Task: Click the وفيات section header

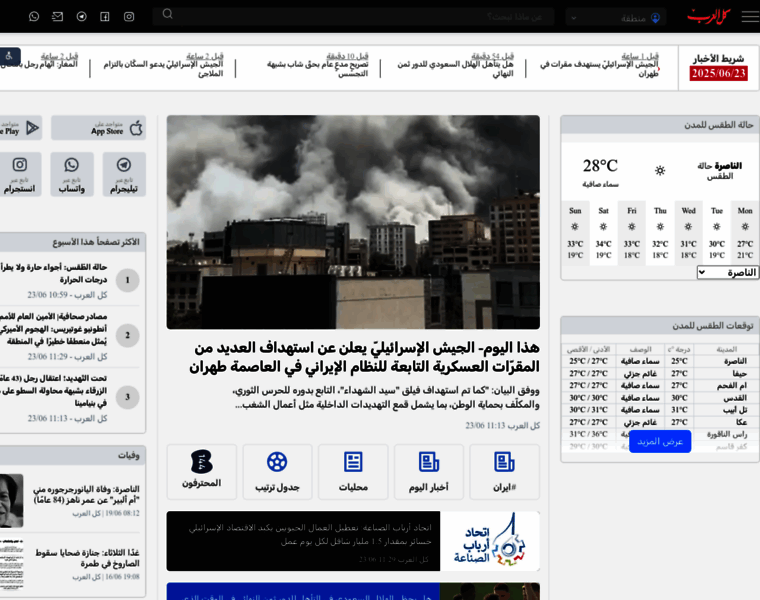Action: pos(73,455)
